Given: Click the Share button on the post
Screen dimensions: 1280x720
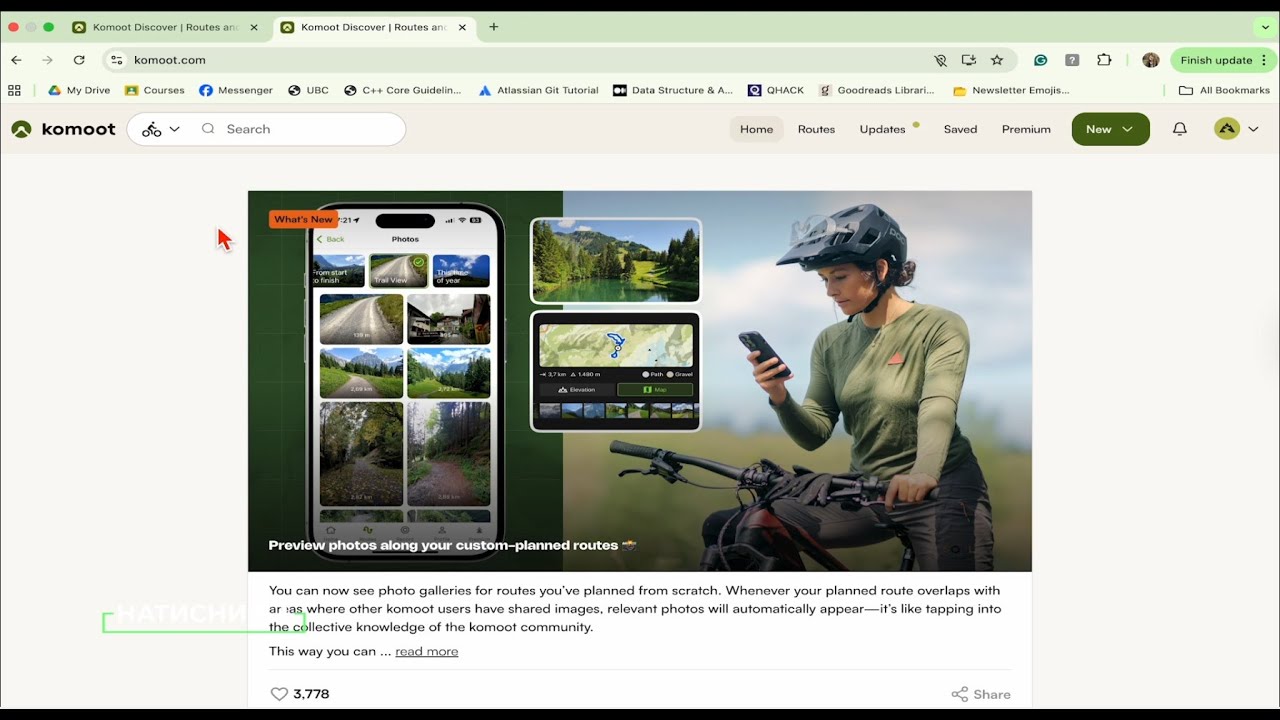Looking at the screenshot, I should pos(981,694).
